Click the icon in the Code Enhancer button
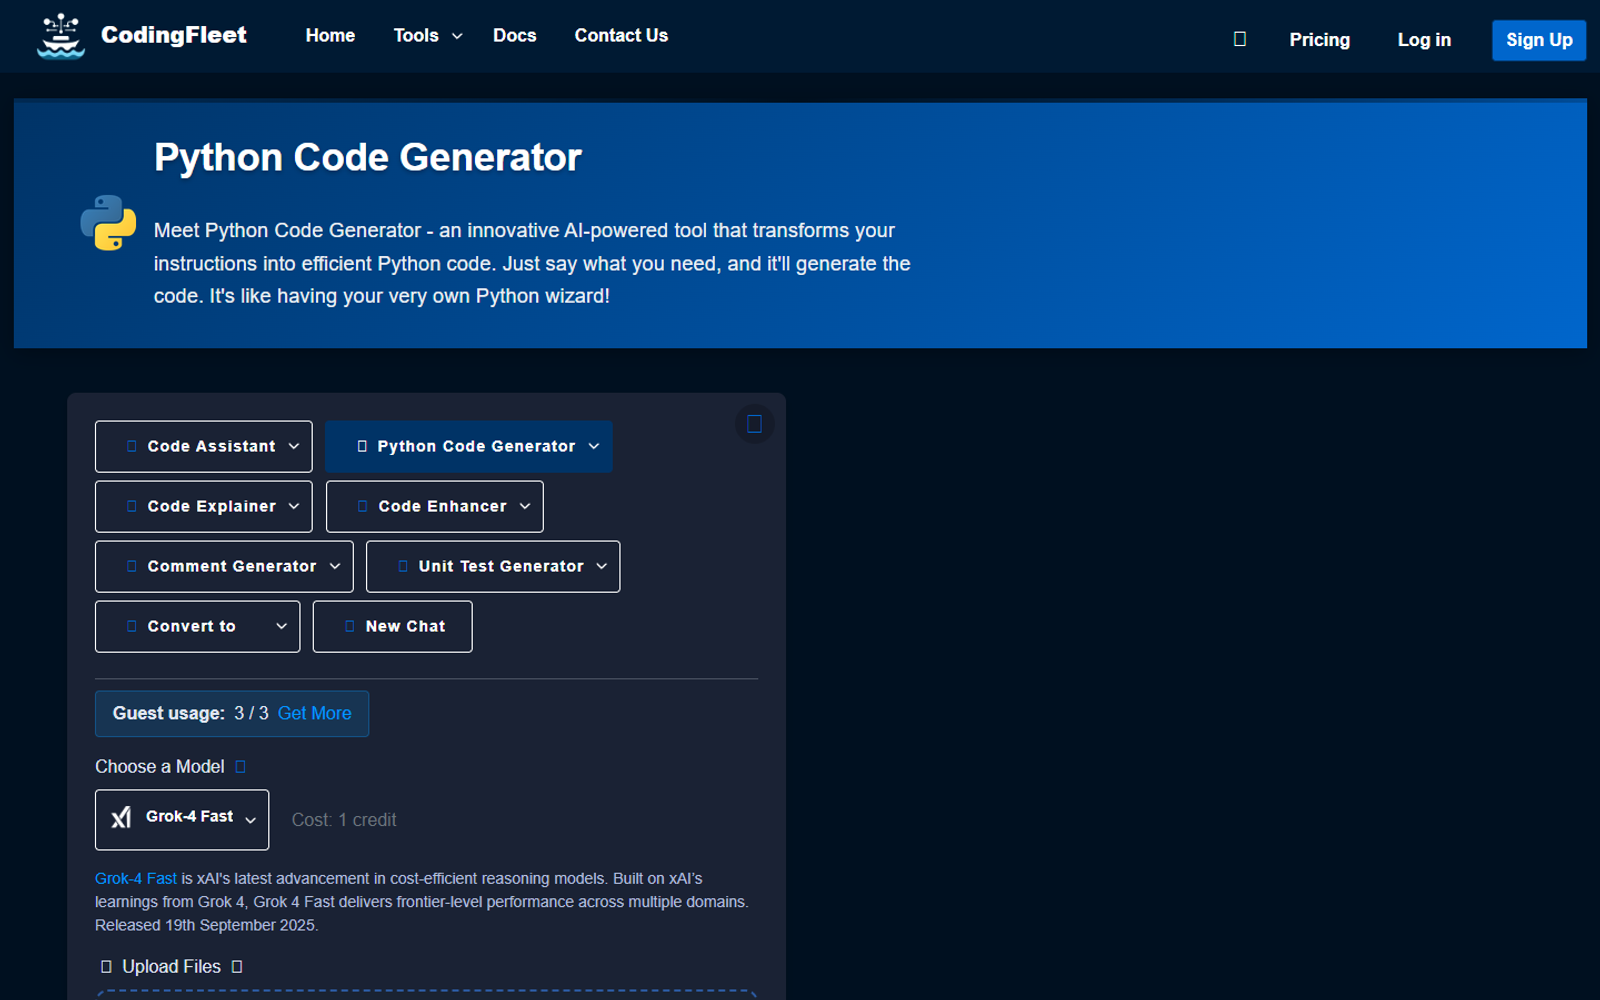 tap(363, 506)
